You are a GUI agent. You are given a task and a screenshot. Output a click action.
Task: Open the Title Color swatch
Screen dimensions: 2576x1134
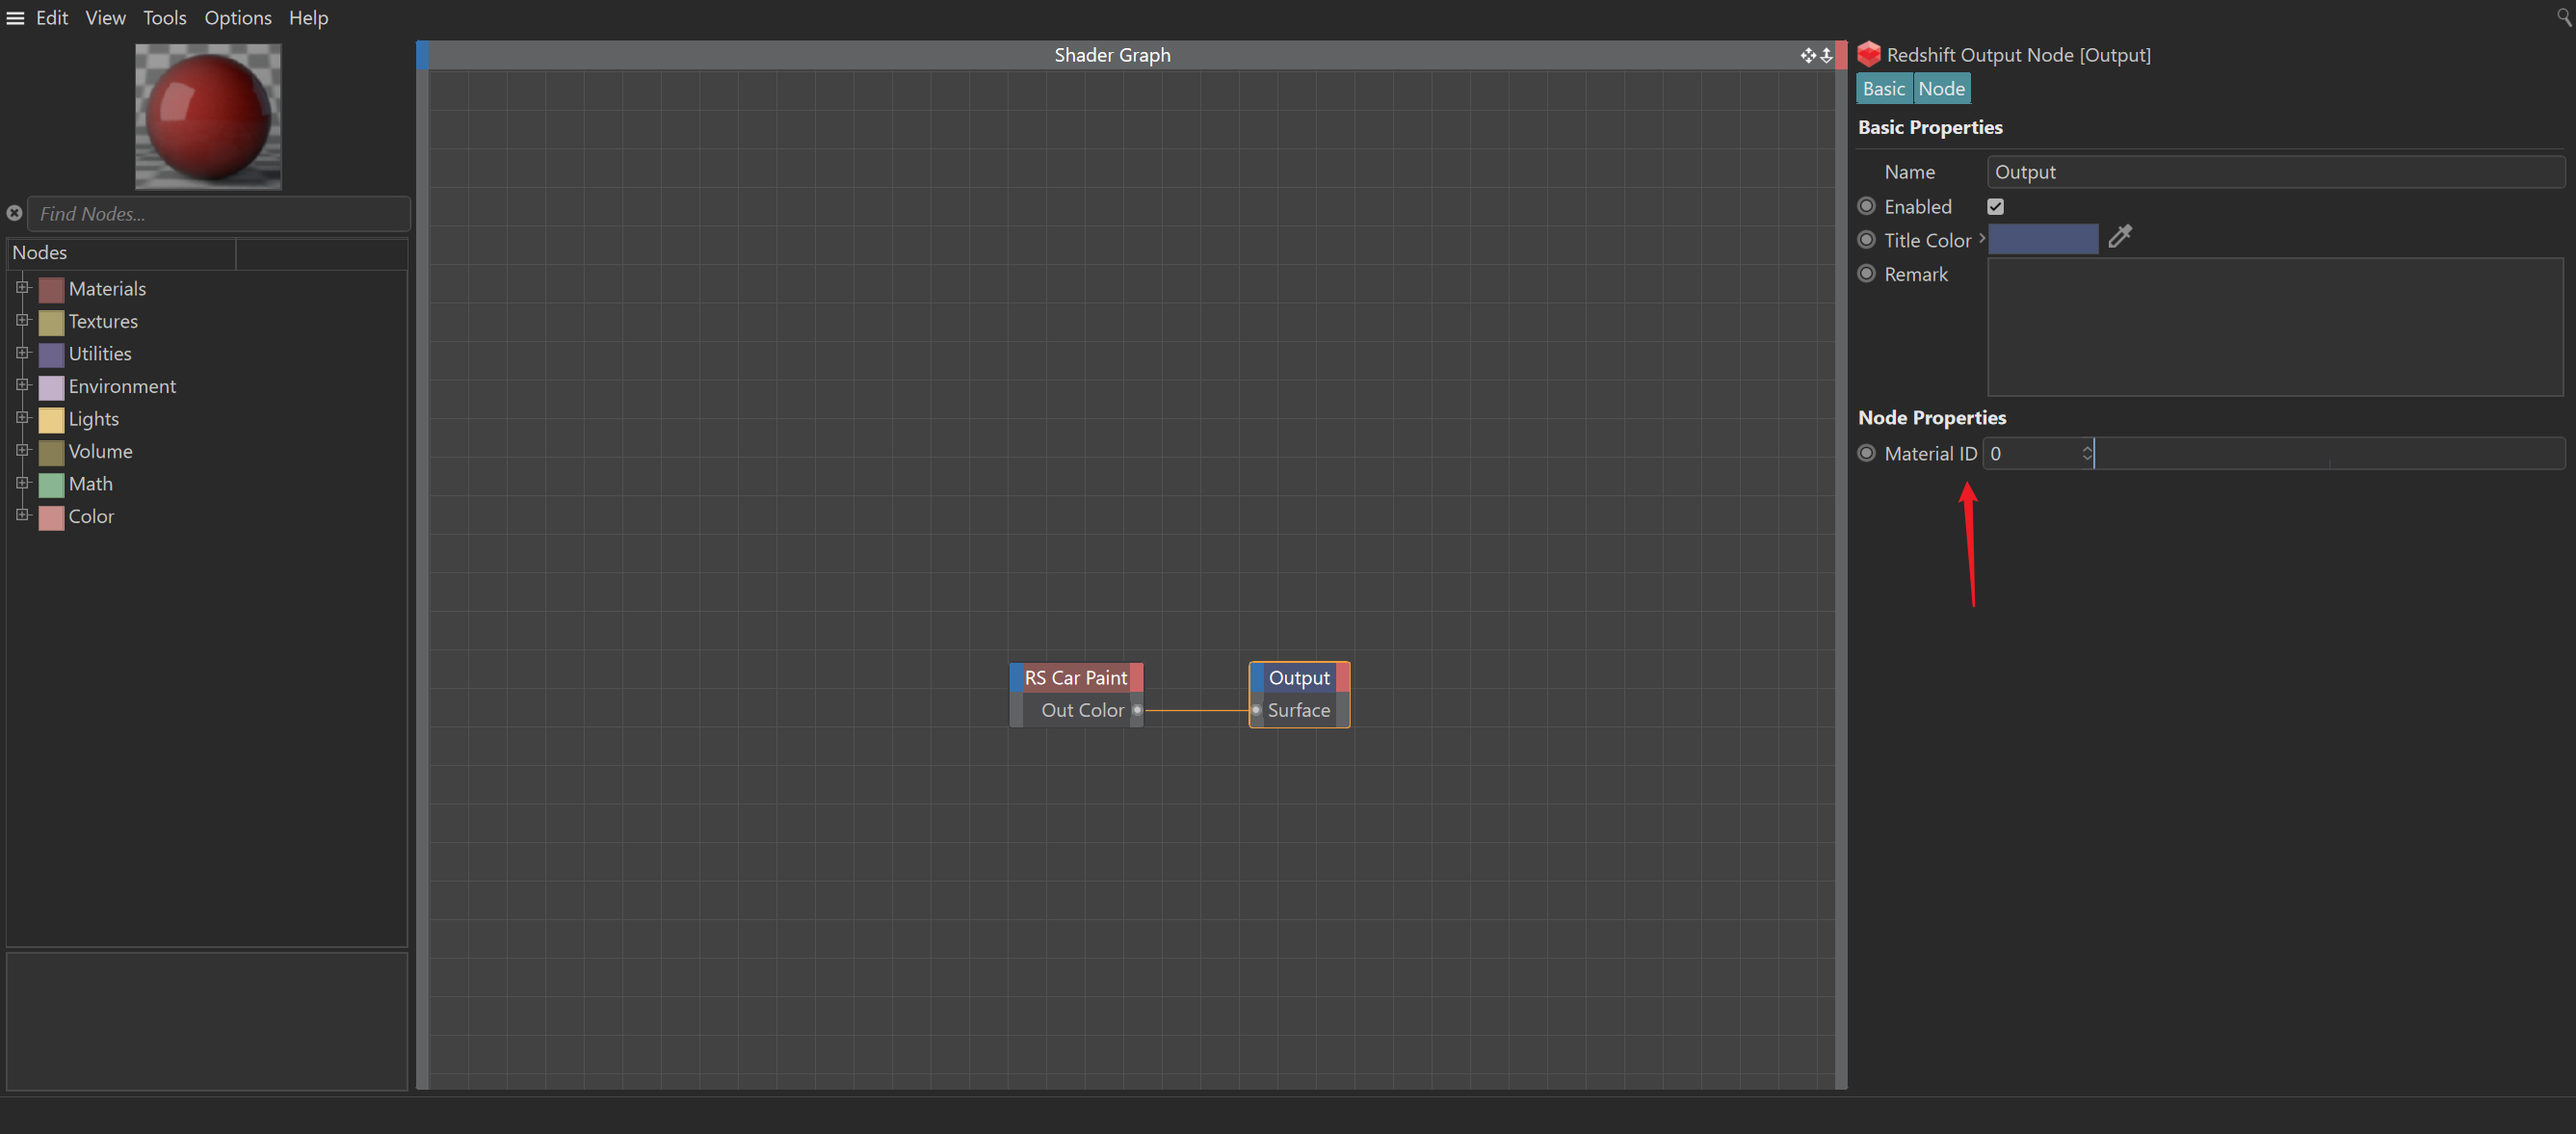pyautogui.click(x=2043, y=239)
